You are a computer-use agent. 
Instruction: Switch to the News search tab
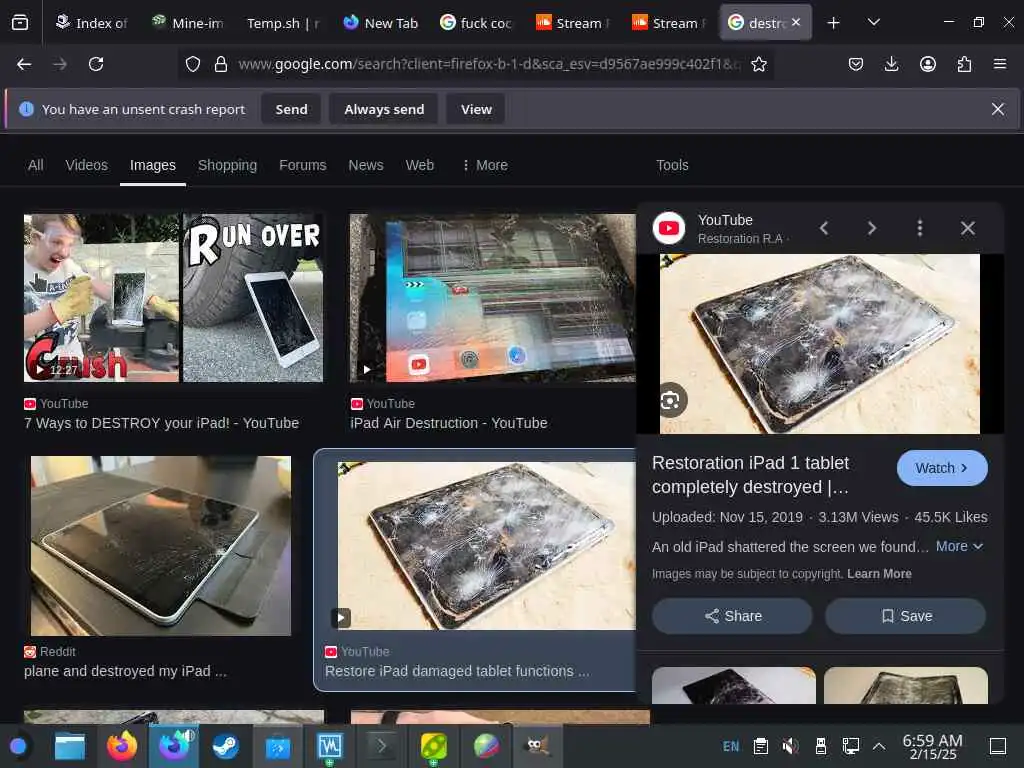coord(366,165)
